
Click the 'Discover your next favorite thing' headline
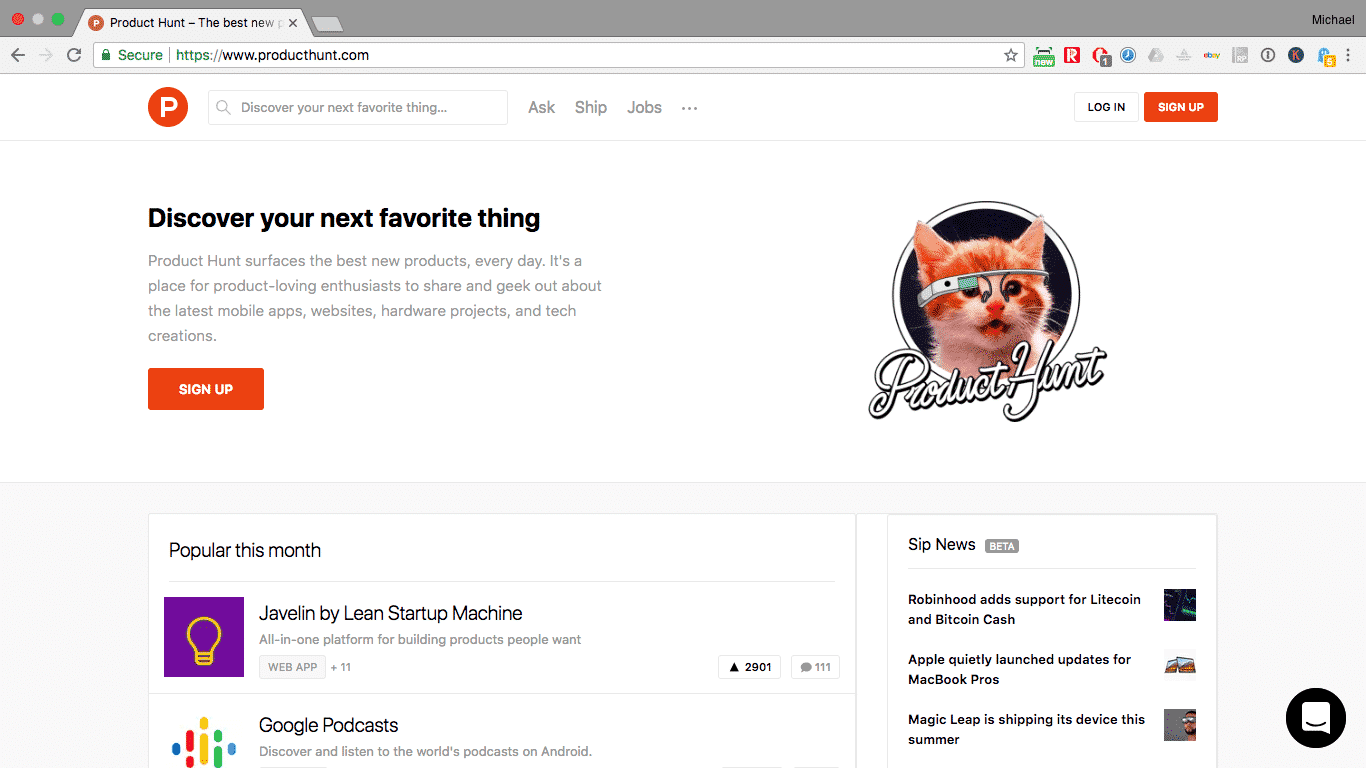(x=344, y=218)
